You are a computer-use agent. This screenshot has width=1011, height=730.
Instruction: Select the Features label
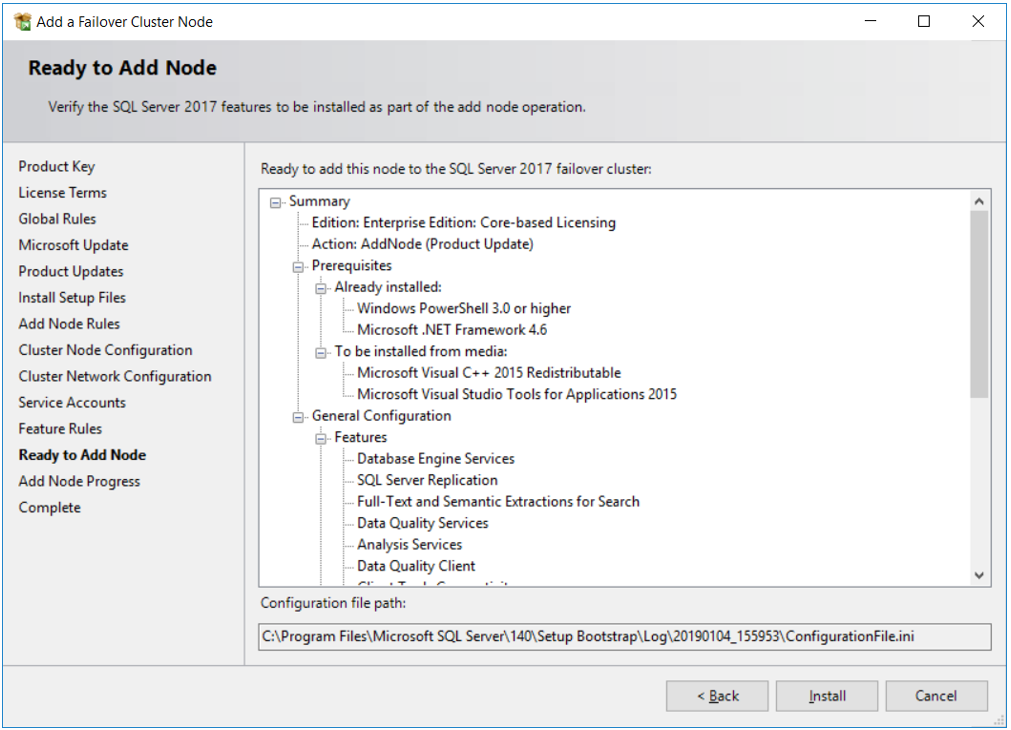(360, 437)
